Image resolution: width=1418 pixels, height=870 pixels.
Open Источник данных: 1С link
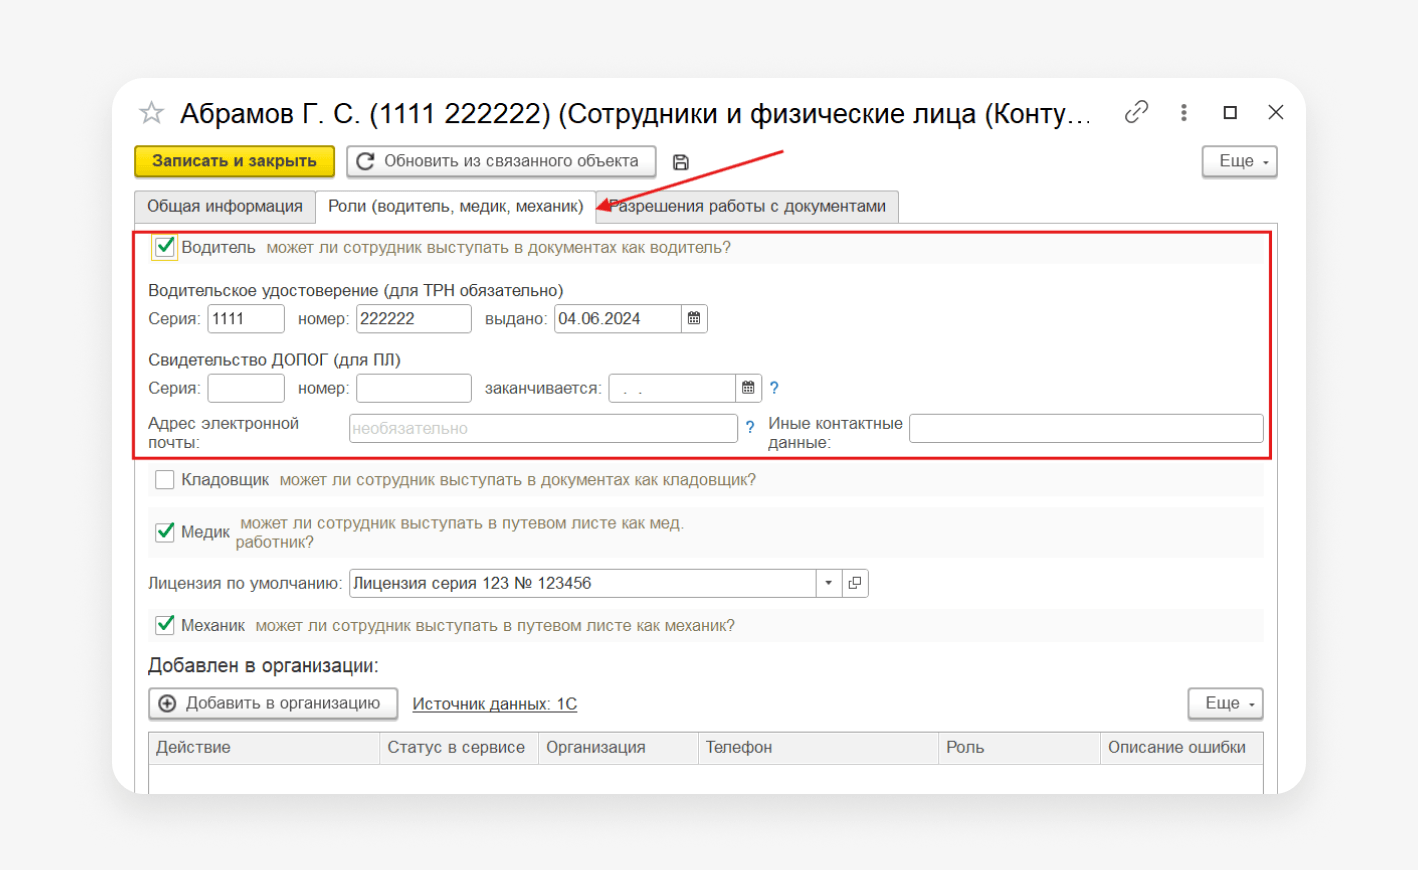click(x=495, y=704)
